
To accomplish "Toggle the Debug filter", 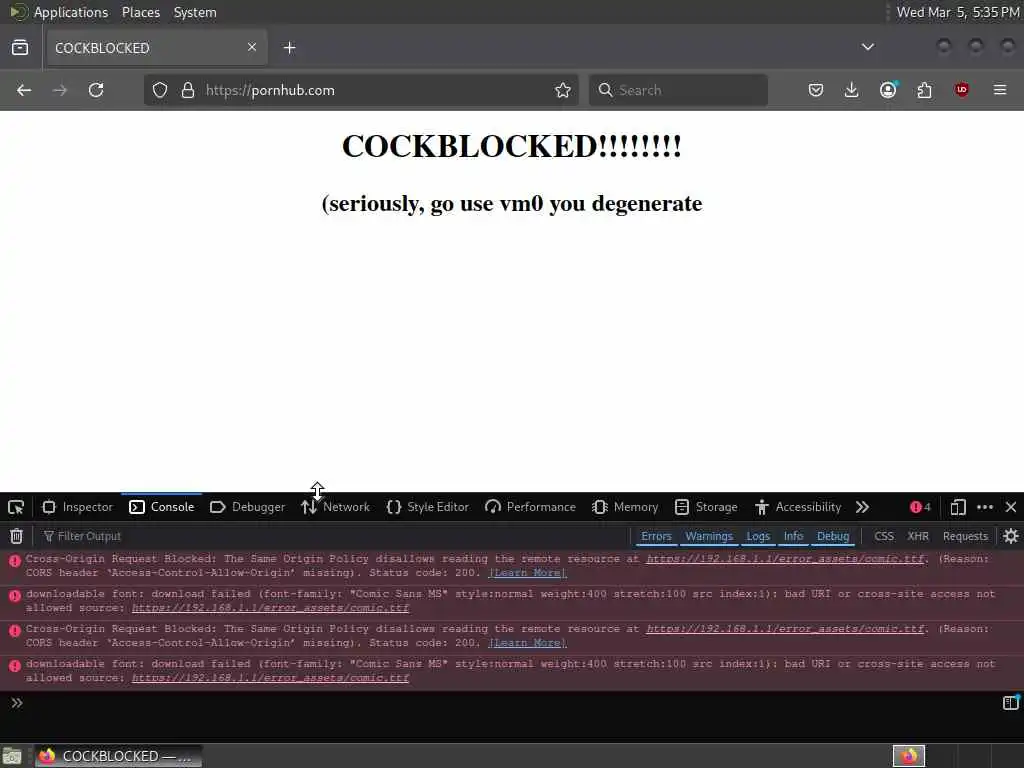I will tap(833, 536).
